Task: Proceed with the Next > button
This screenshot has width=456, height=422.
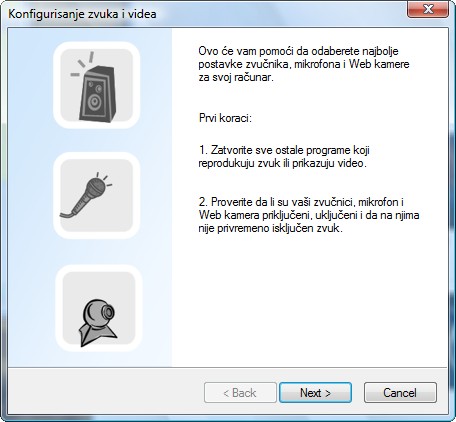Action: tap(315, 393)
